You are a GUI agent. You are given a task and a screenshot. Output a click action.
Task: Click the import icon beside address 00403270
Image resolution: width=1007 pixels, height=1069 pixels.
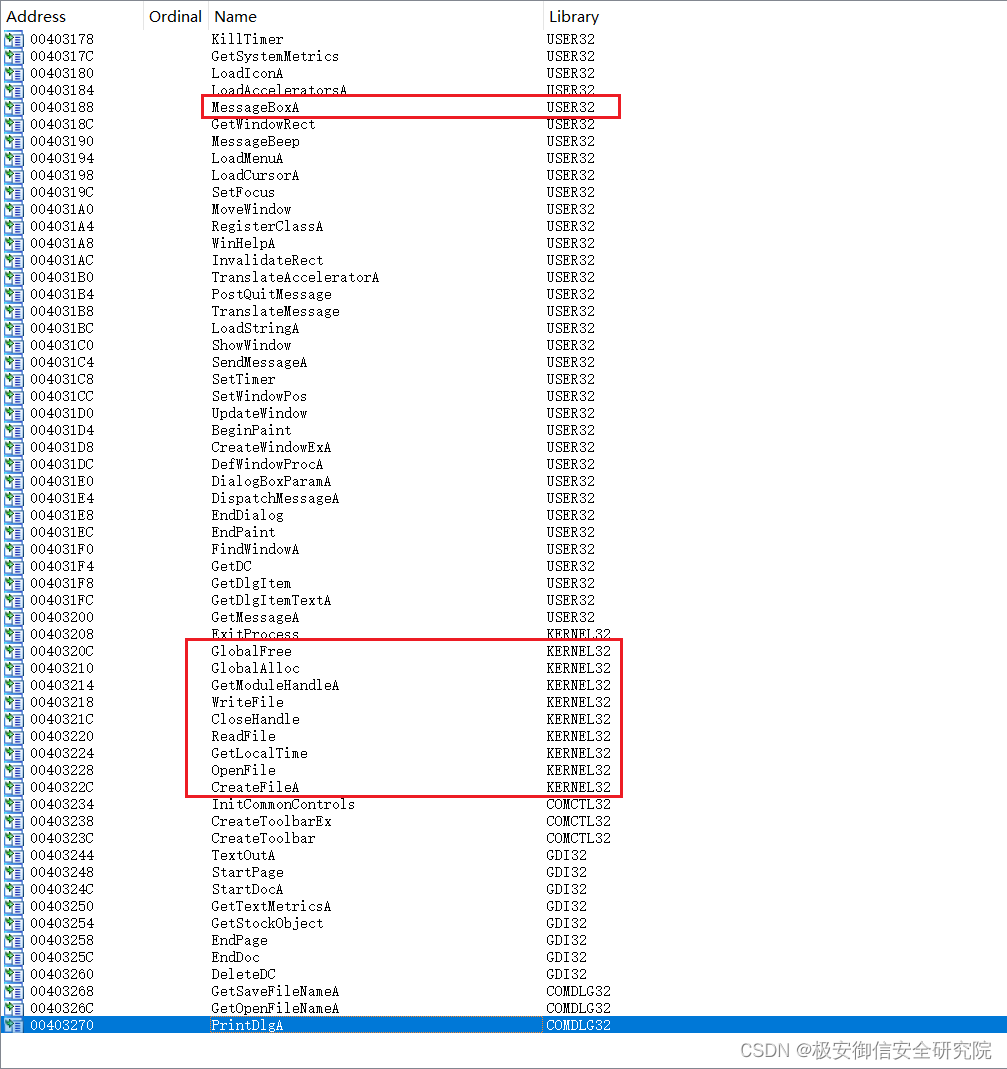14,1025
